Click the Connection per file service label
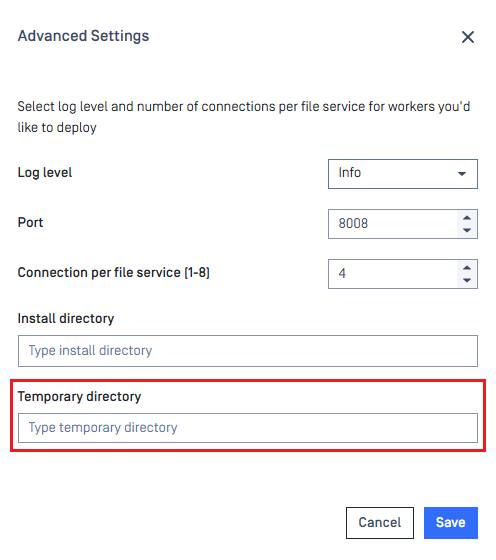This screenshot has height=560, width=496. [114, 272]
